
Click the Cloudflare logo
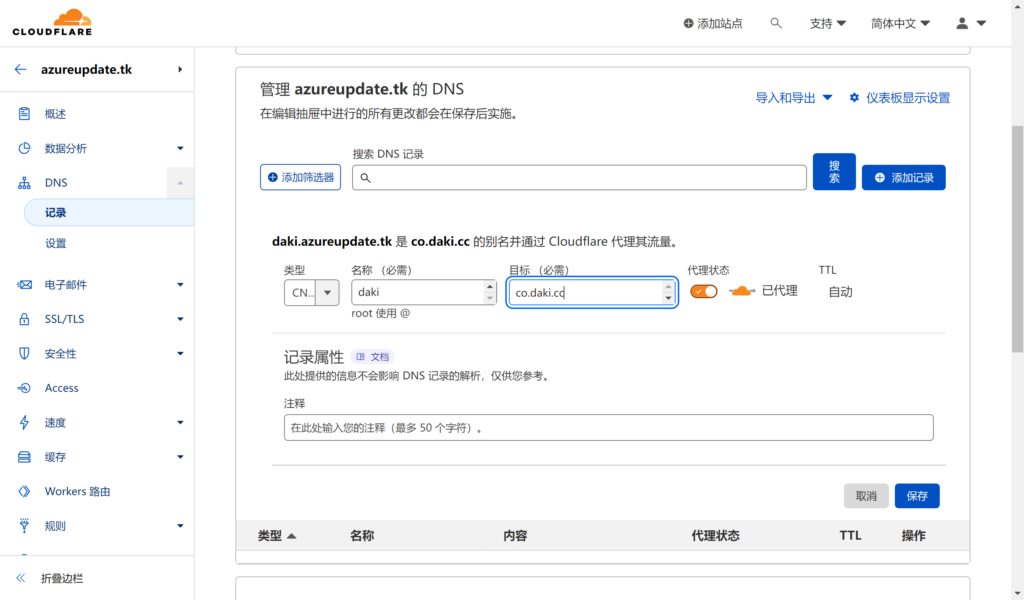[52, 22]
